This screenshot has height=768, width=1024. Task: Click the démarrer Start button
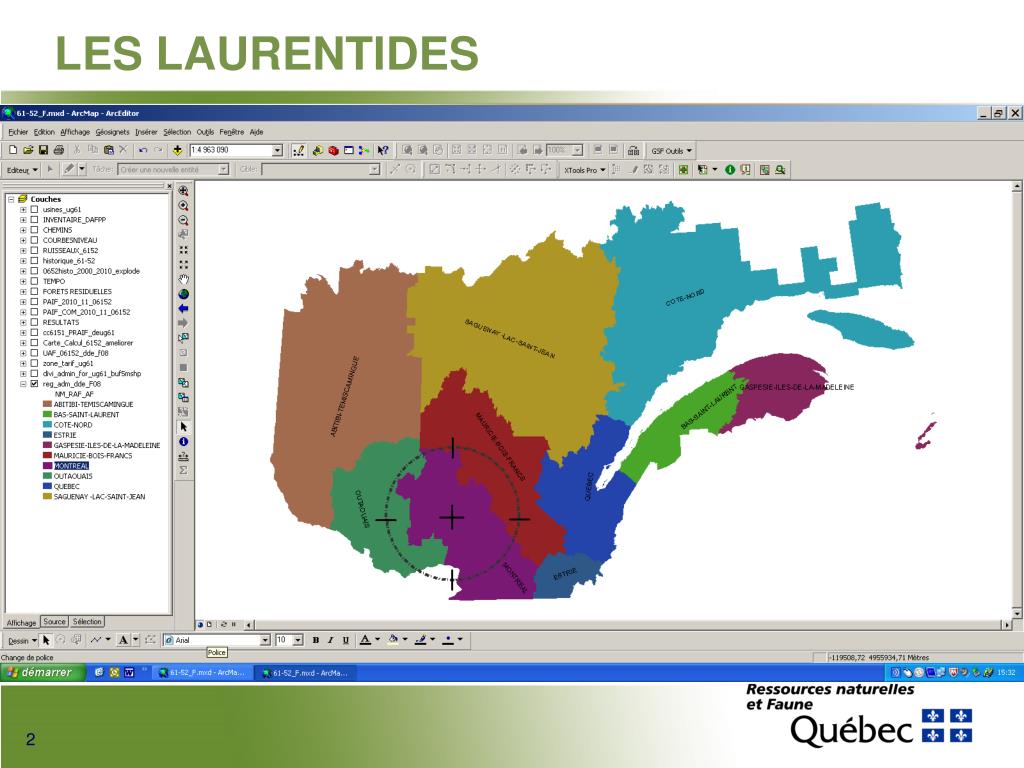click(x=43, y=673)
